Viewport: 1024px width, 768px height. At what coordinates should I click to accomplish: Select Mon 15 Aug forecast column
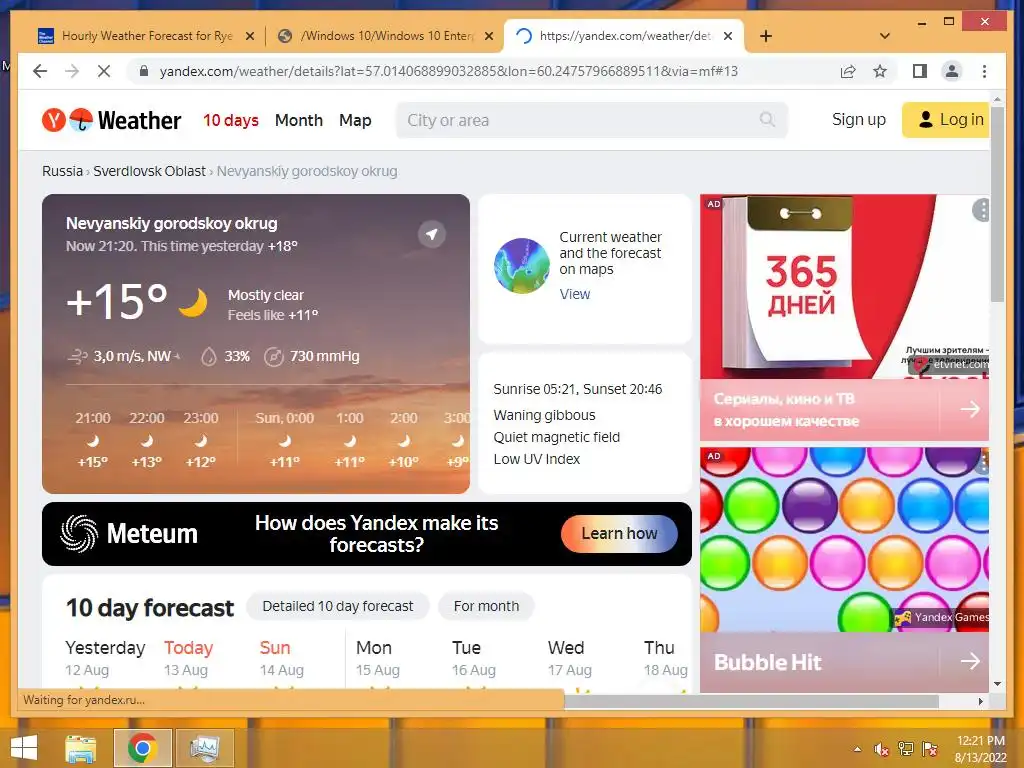[x=377, y=658]
